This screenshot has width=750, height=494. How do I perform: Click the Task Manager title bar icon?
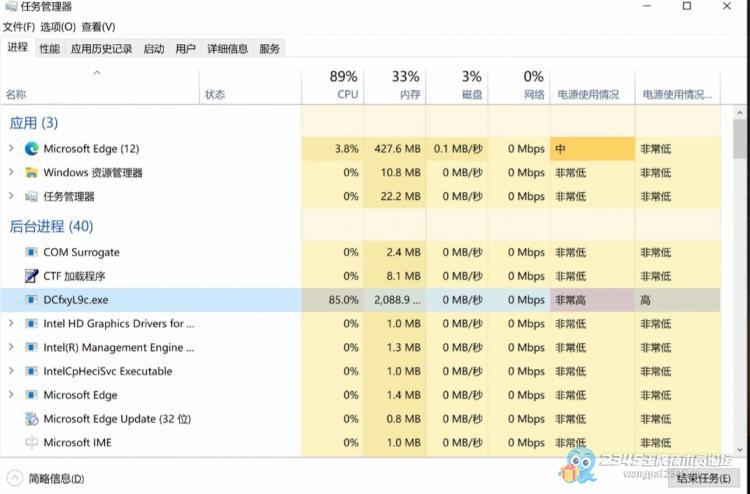tap(11, 6)
